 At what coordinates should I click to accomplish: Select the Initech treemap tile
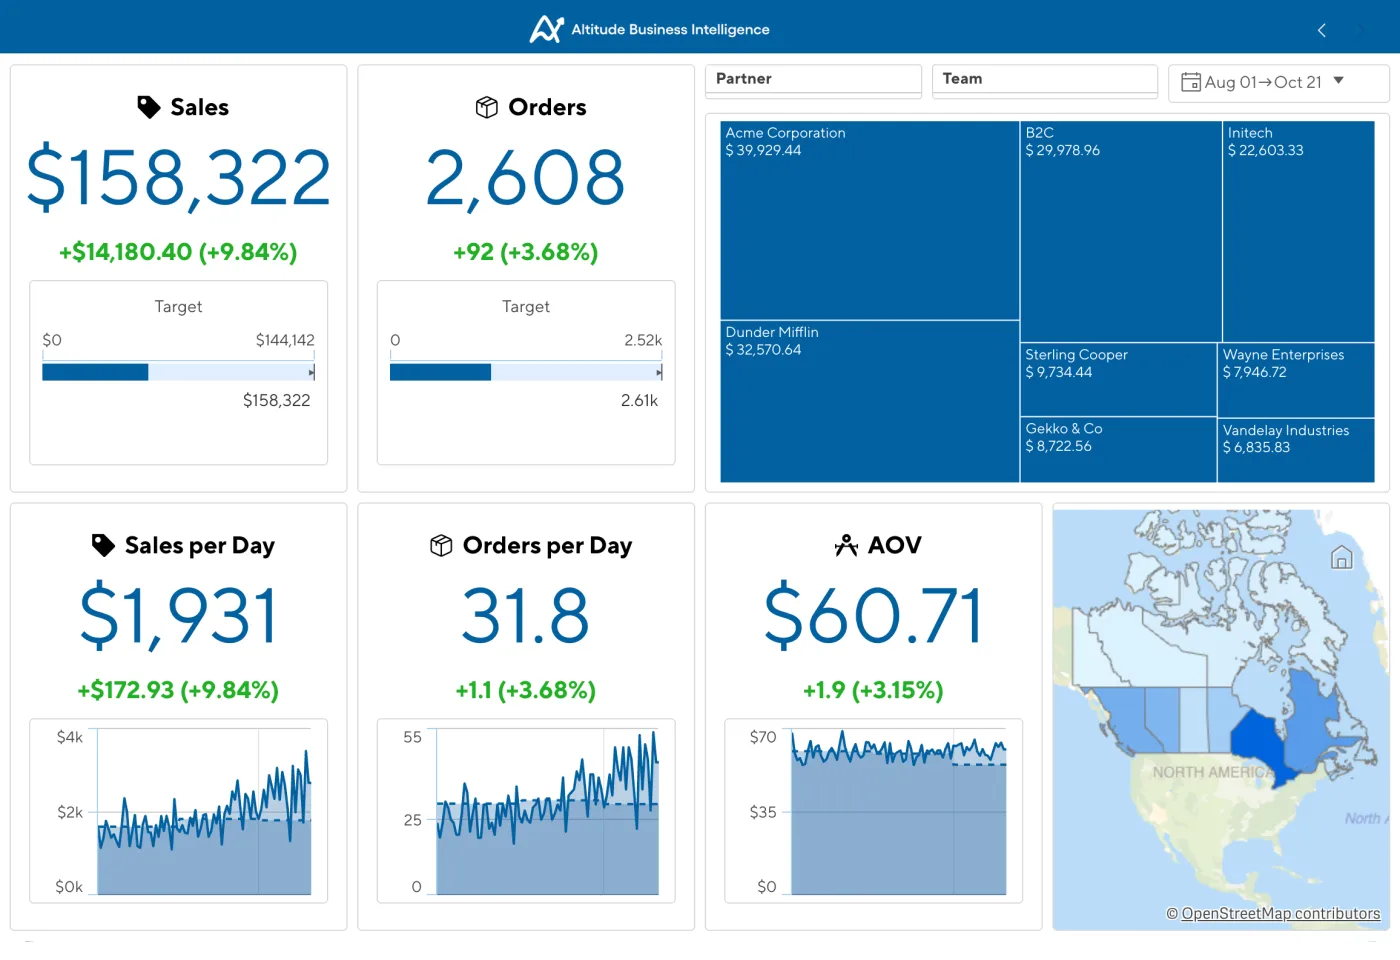click(x=1299, y=232)
